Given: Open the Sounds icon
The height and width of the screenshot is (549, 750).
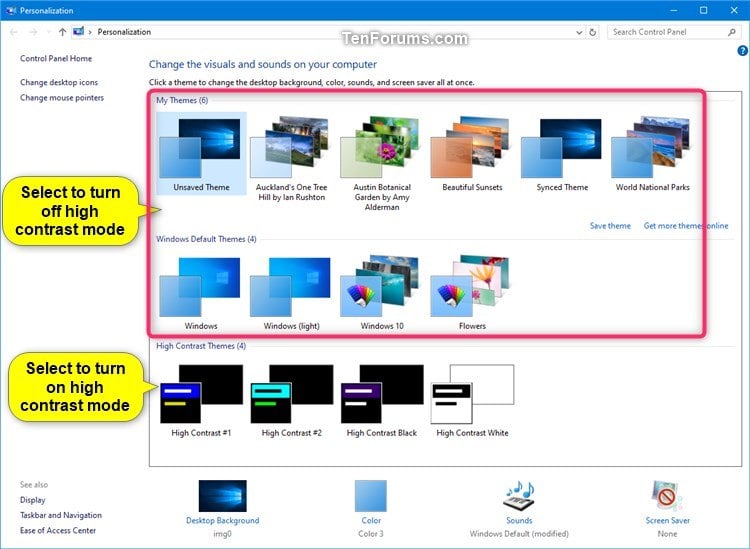Looking at the screenshot, I should click(519, 496).
